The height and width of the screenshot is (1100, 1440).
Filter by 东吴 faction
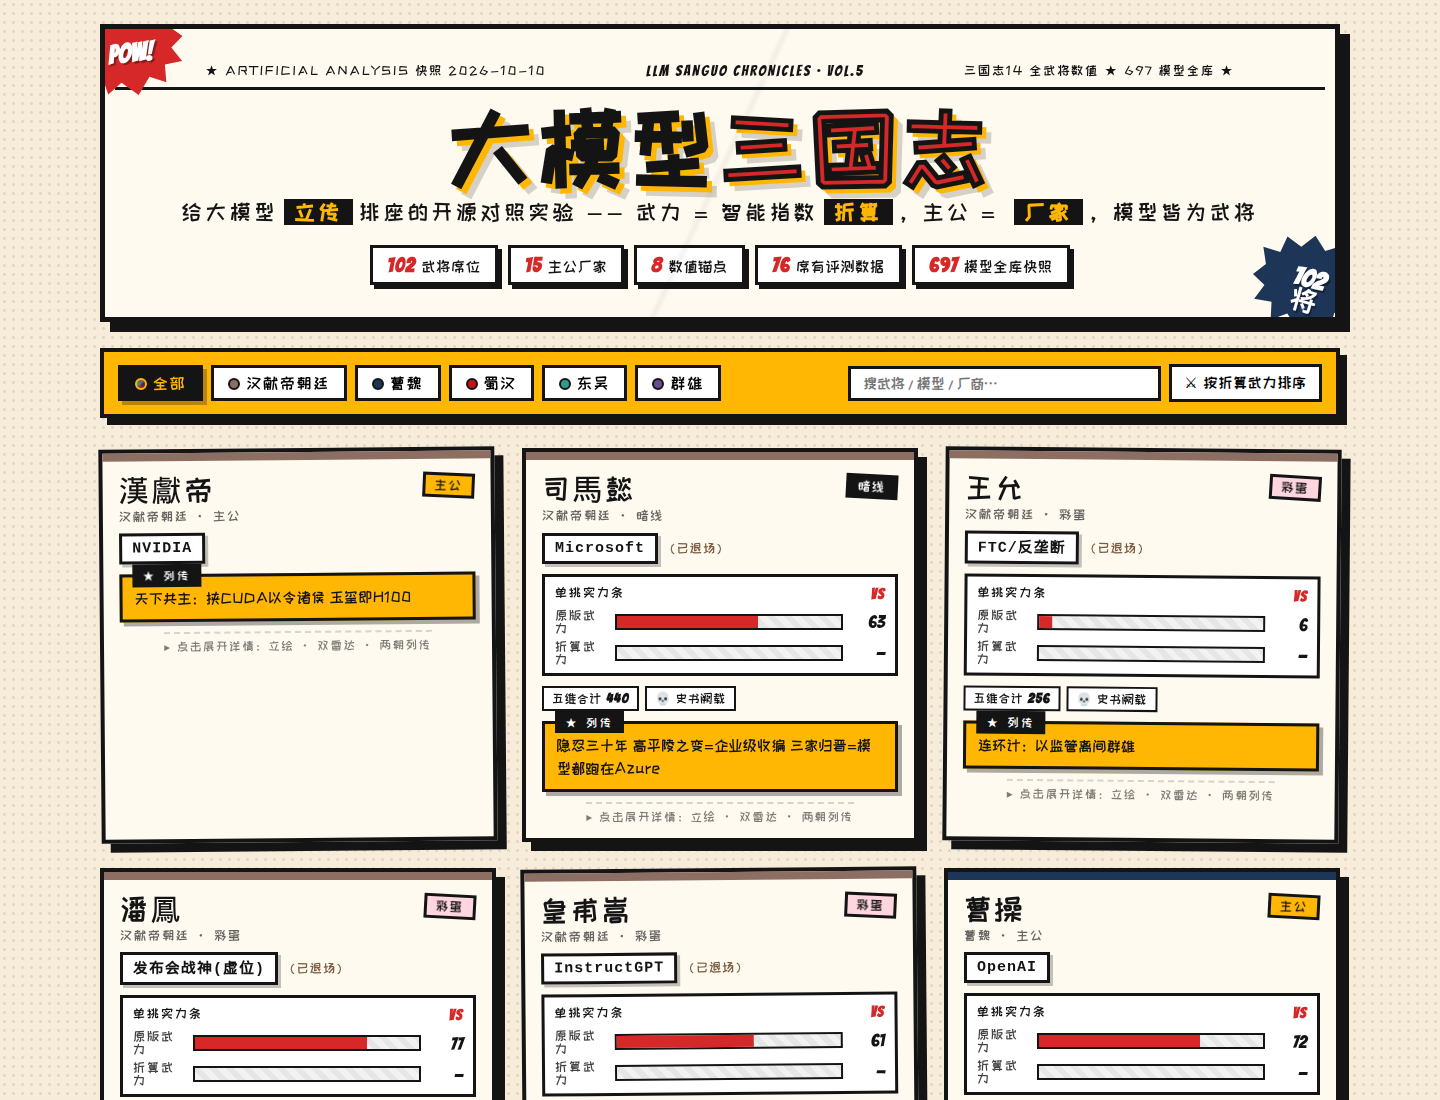pyautogui.click(x=584, y=383)
